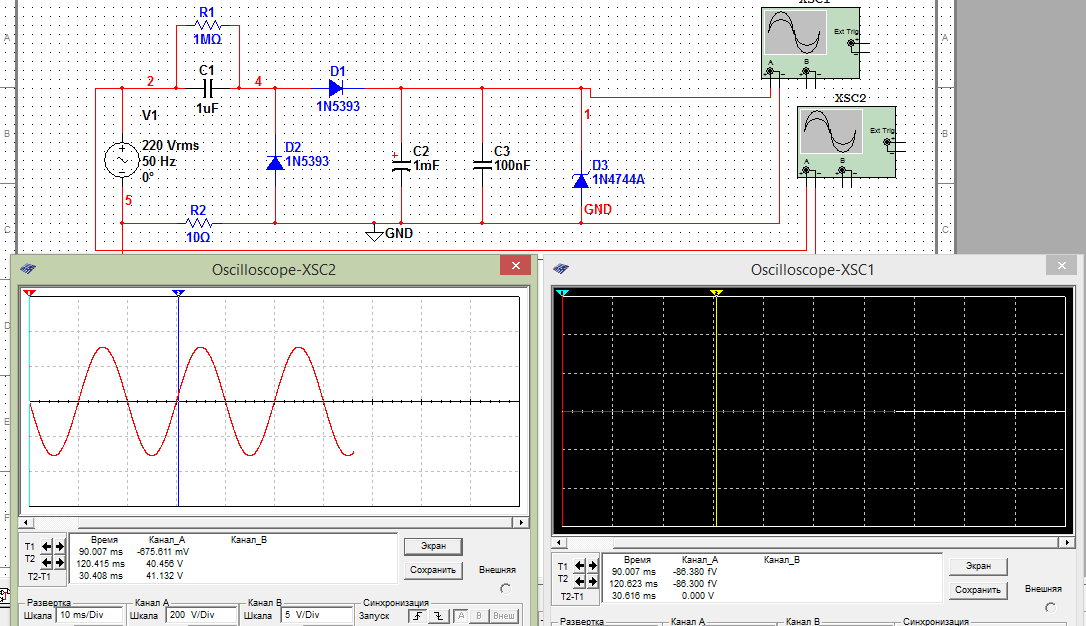Select diode D2 1N5393 symbol

(x=275, y=163)
